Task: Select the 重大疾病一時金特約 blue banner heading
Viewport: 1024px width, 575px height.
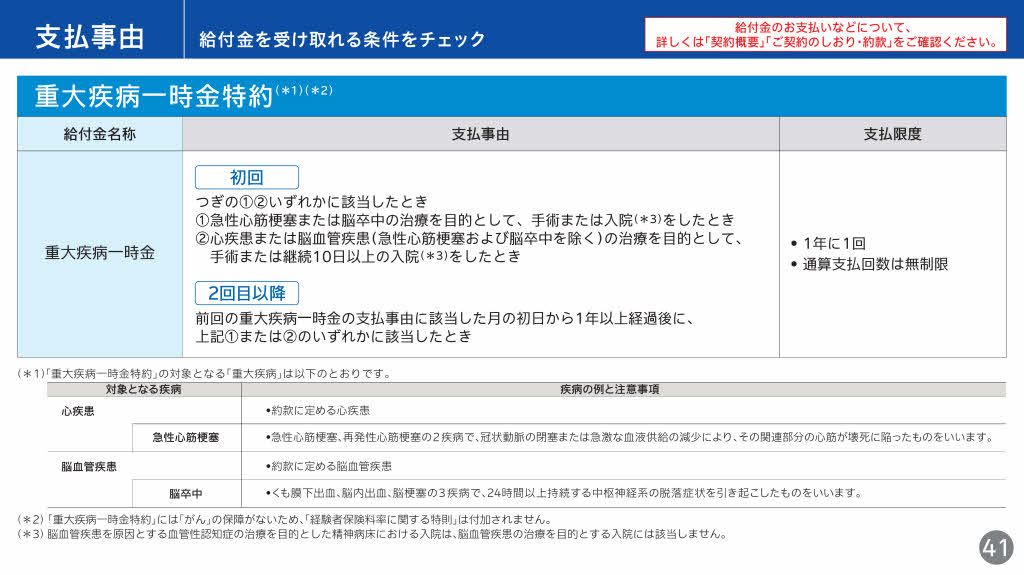Action: [154, 96]
